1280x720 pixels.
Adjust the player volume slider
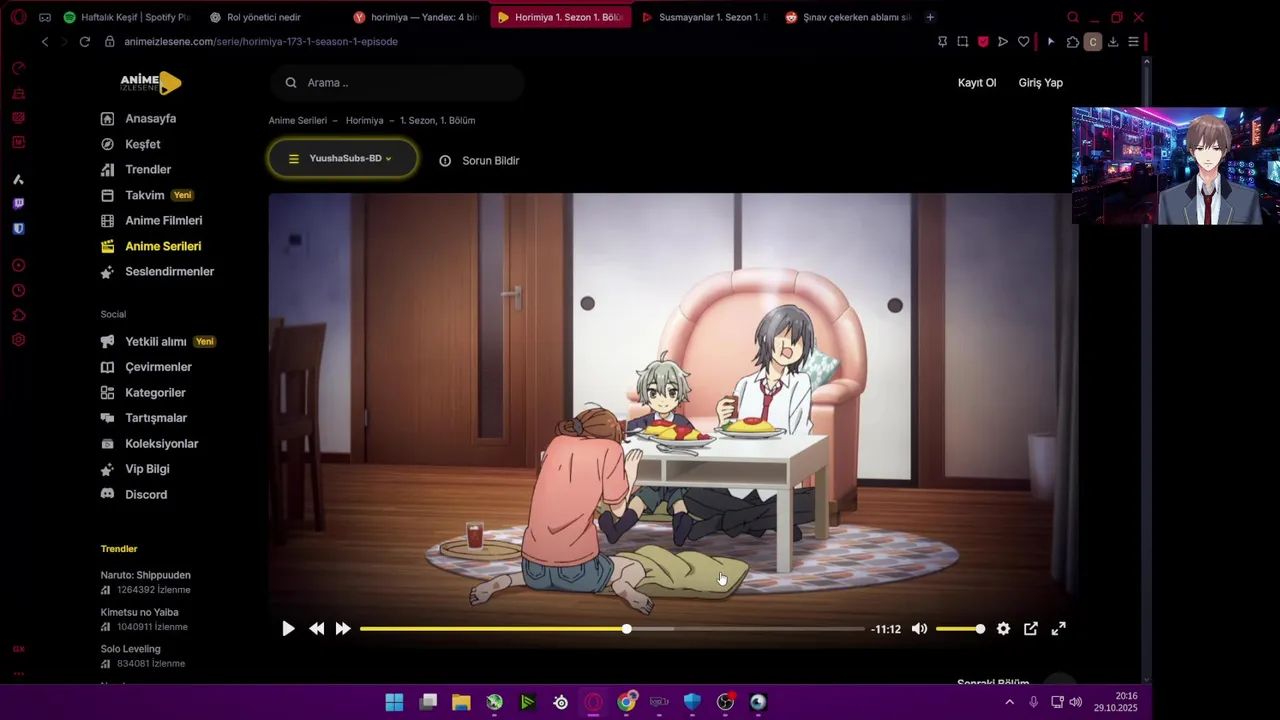pos(960,629)
